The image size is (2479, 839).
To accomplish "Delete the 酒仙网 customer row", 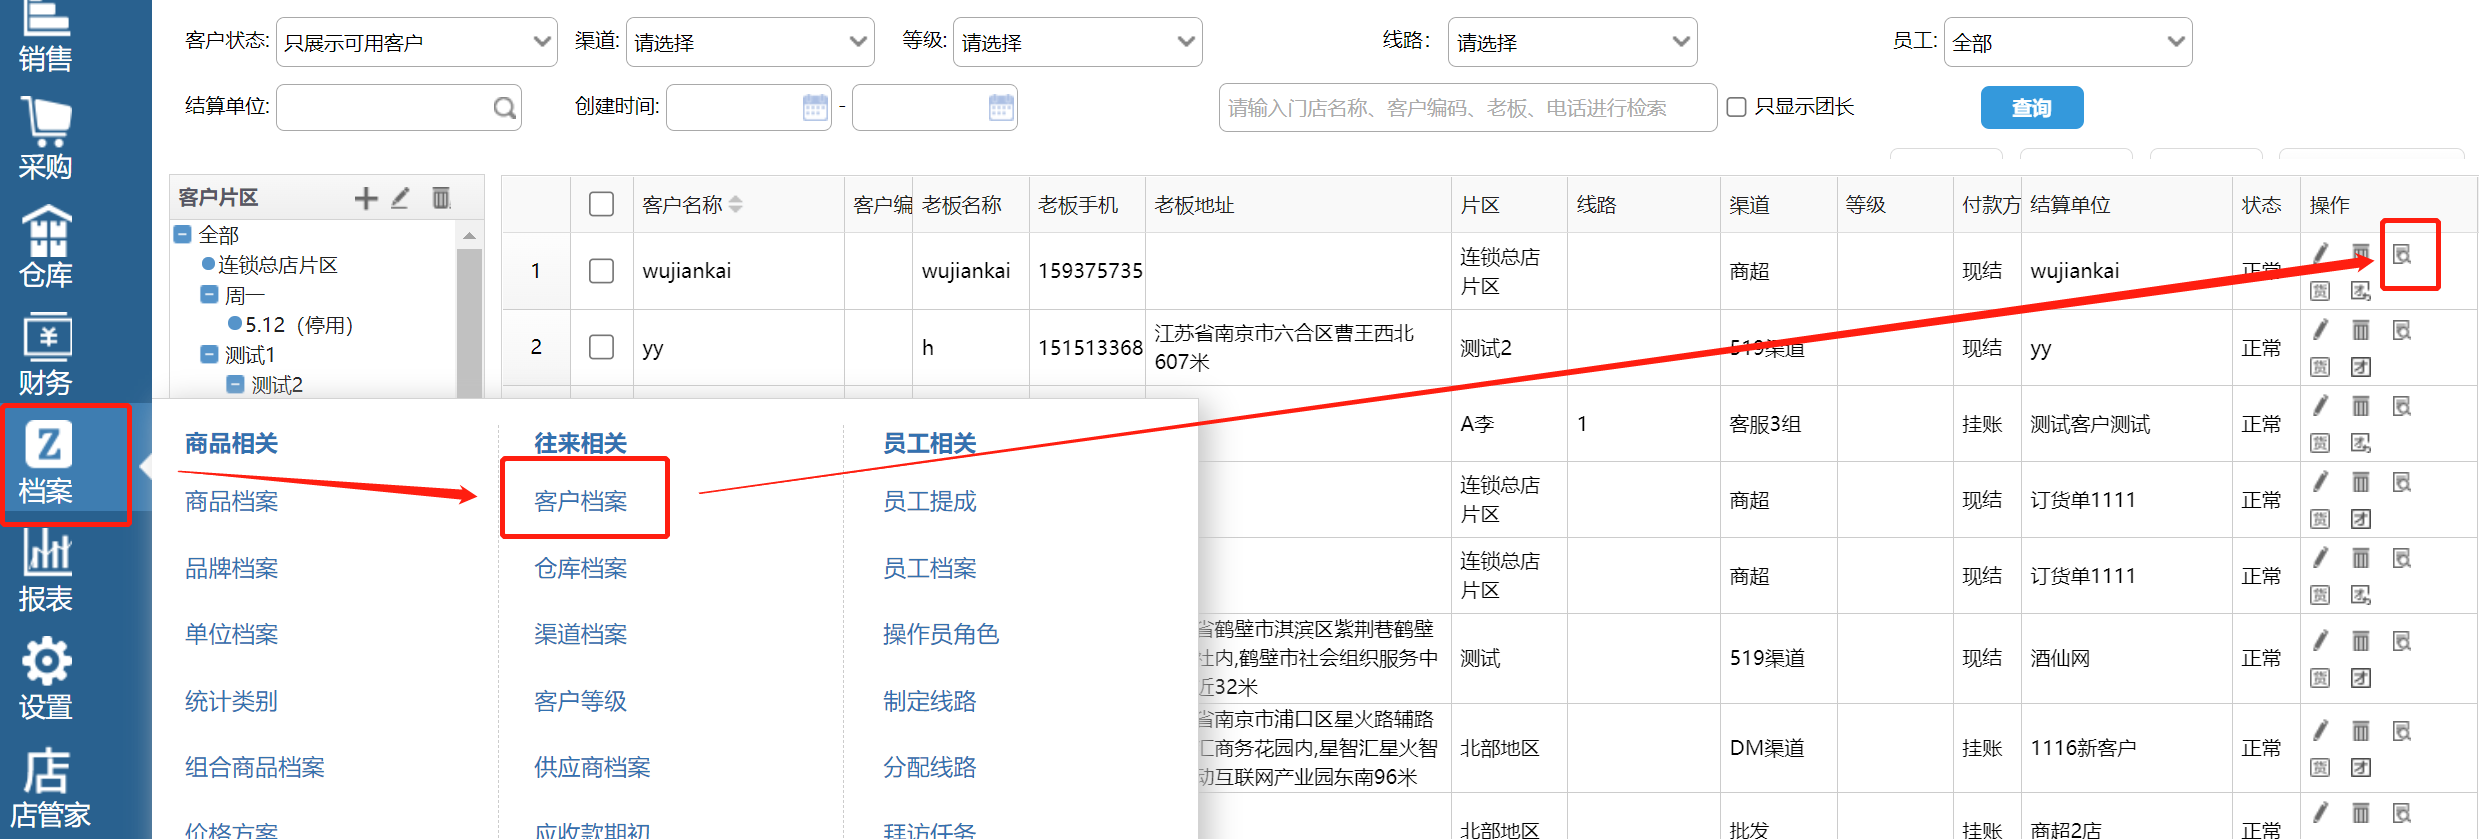I will (x=2360, y=640).
